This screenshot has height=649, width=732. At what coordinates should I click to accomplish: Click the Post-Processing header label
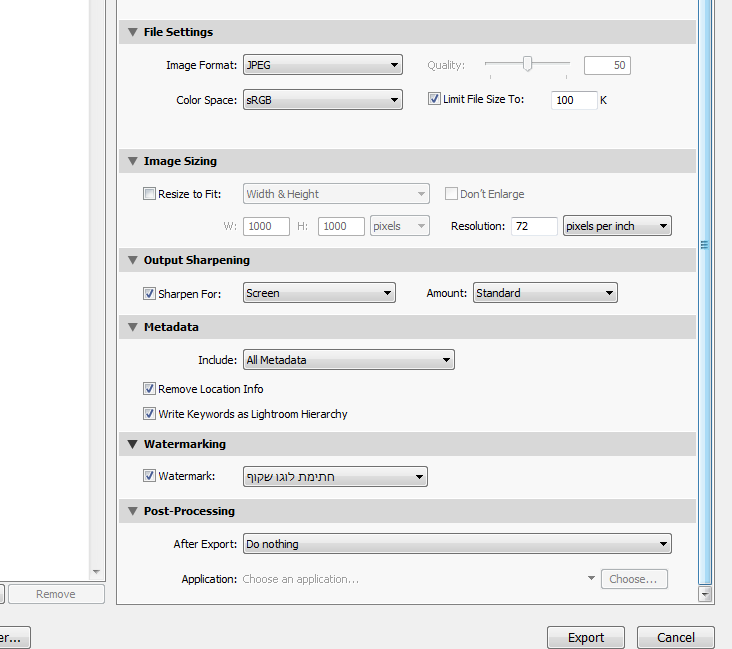pos(189,511)
